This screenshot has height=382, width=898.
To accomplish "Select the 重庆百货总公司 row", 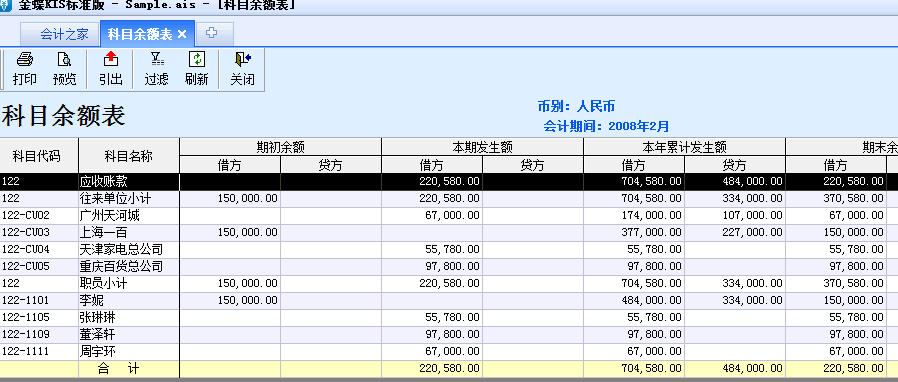I will (449, 266).
